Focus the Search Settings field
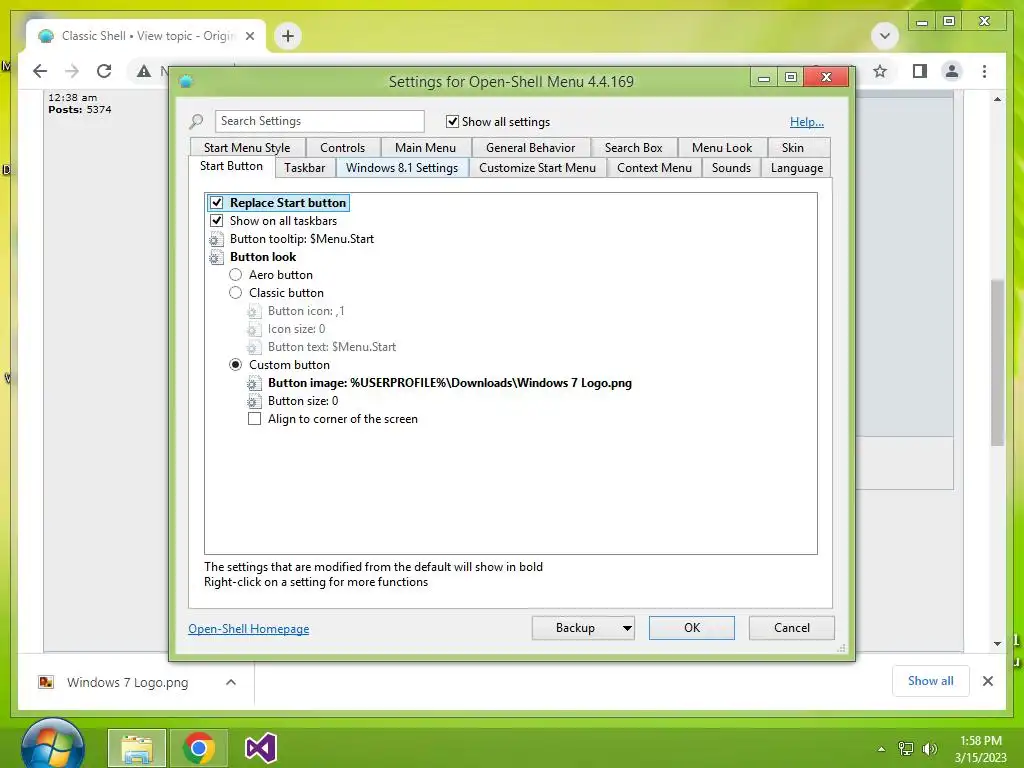1024x768 pixels. (x=319, y=121)
